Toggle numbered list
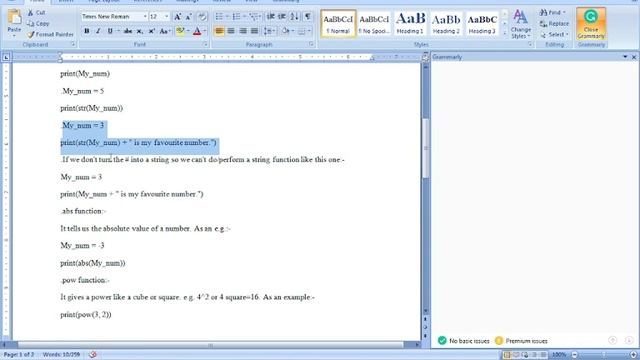The height and width of the screenshot is (360, 640). coord(236,17)
